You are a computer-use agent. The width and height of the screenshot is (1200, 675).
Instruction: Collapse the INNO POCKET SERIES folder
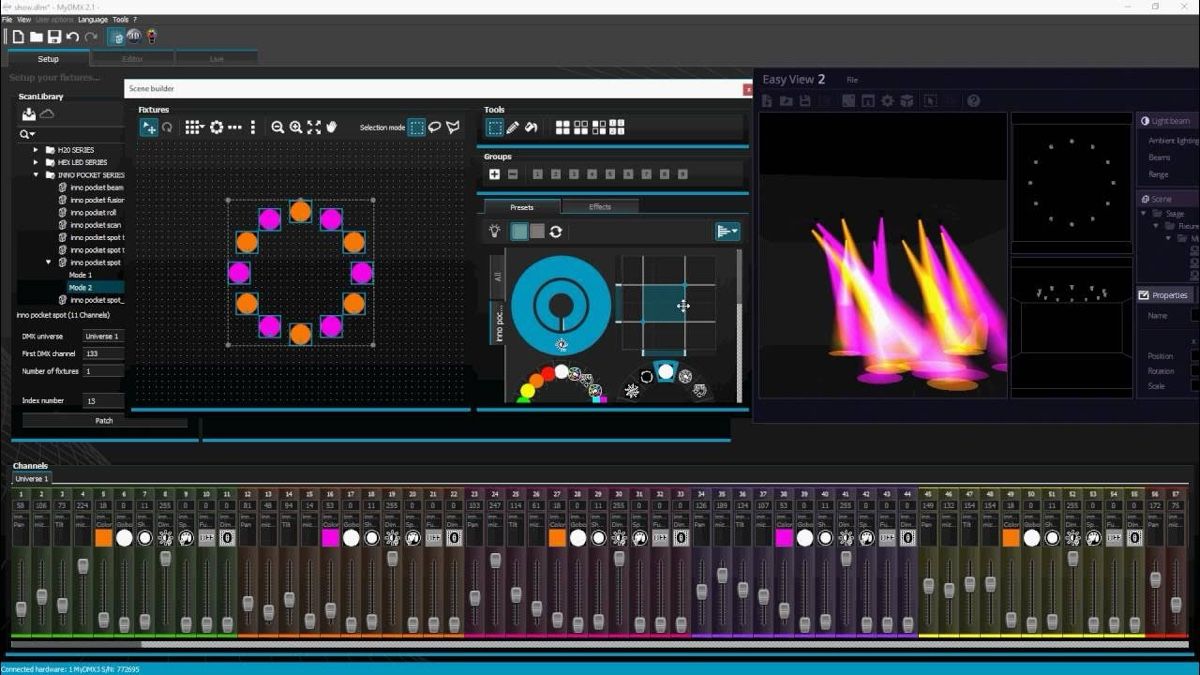(37, 175)
